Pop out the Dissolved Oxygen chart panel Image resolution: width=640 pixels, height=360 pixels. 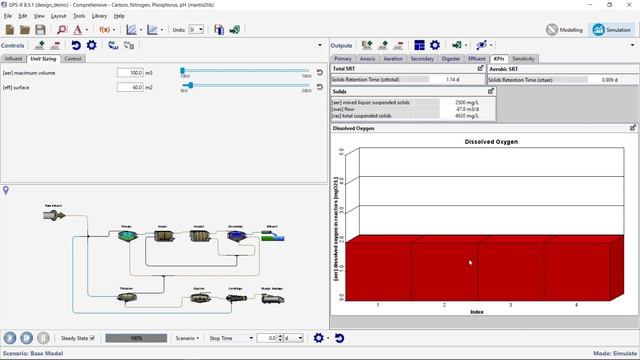(633, 128)
